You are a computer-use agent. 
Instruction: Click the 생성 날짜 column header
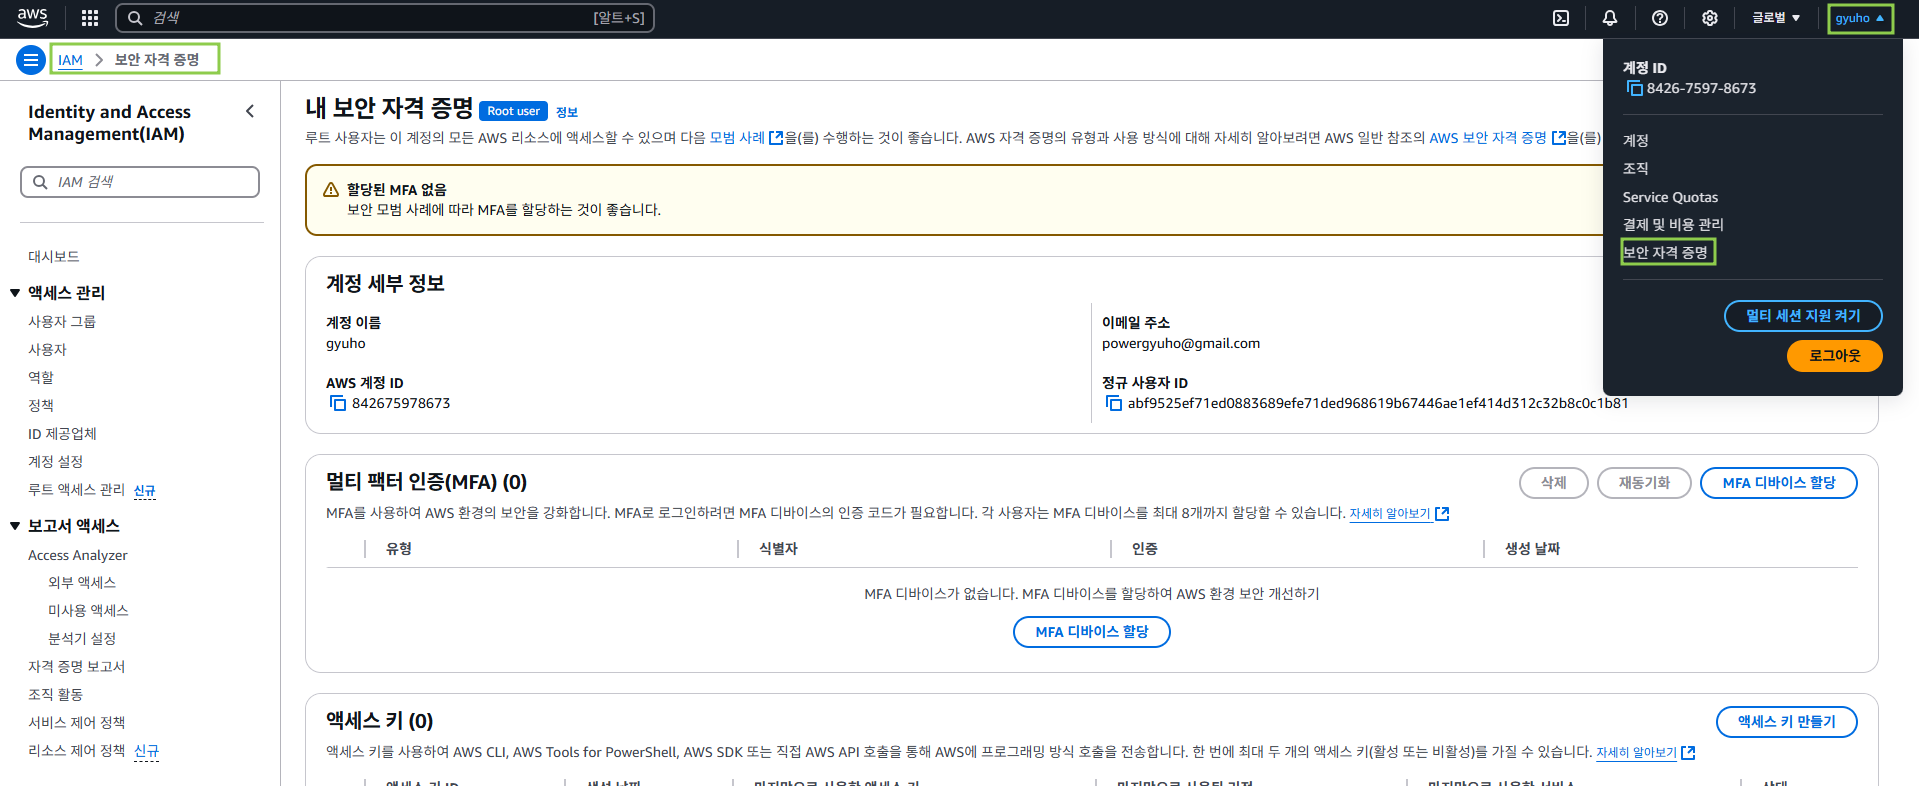(x=1532, y=549)
